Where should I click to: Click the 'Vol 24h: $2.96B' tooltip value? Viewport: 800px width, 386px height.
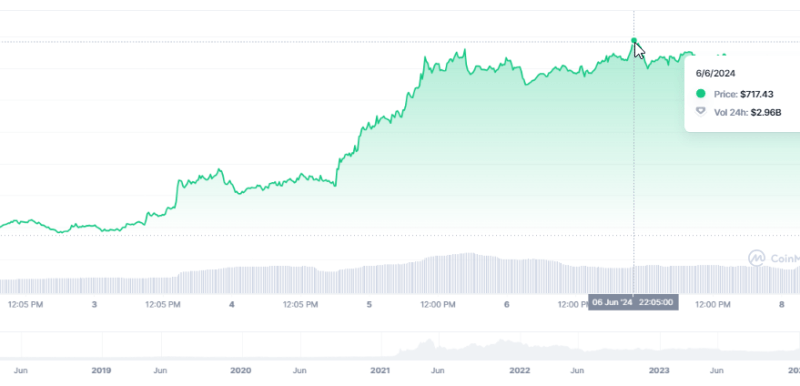click(x=747, y=112)
